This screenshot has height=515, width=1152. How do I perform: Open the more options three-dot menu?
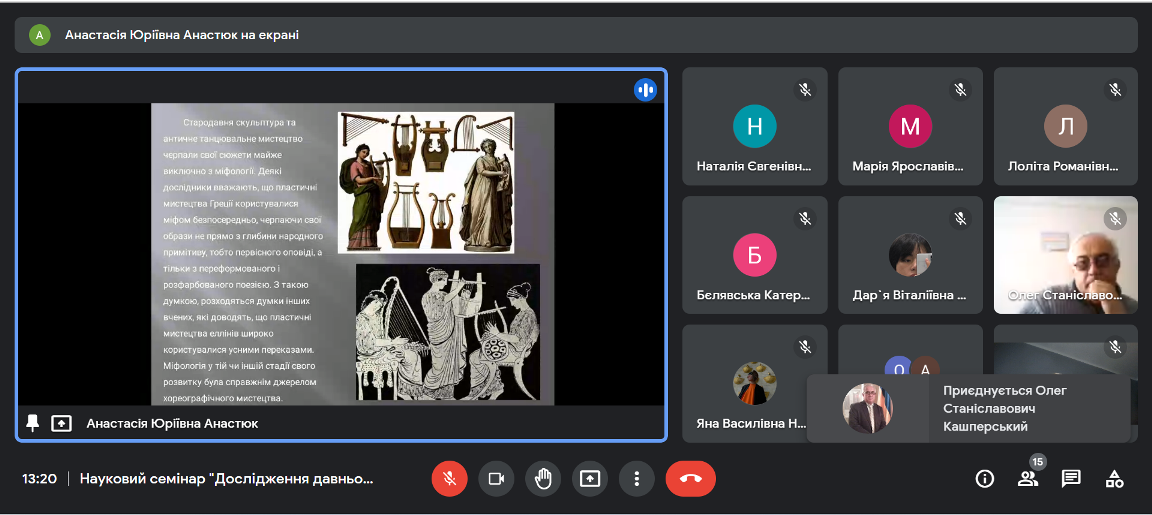click(636, 478)
